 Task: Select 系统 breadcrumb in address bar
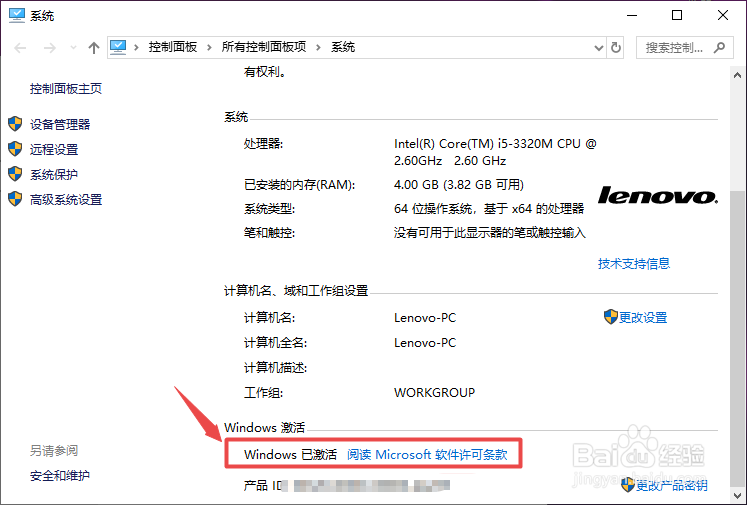pyautogui.click(x=343, y=47)
